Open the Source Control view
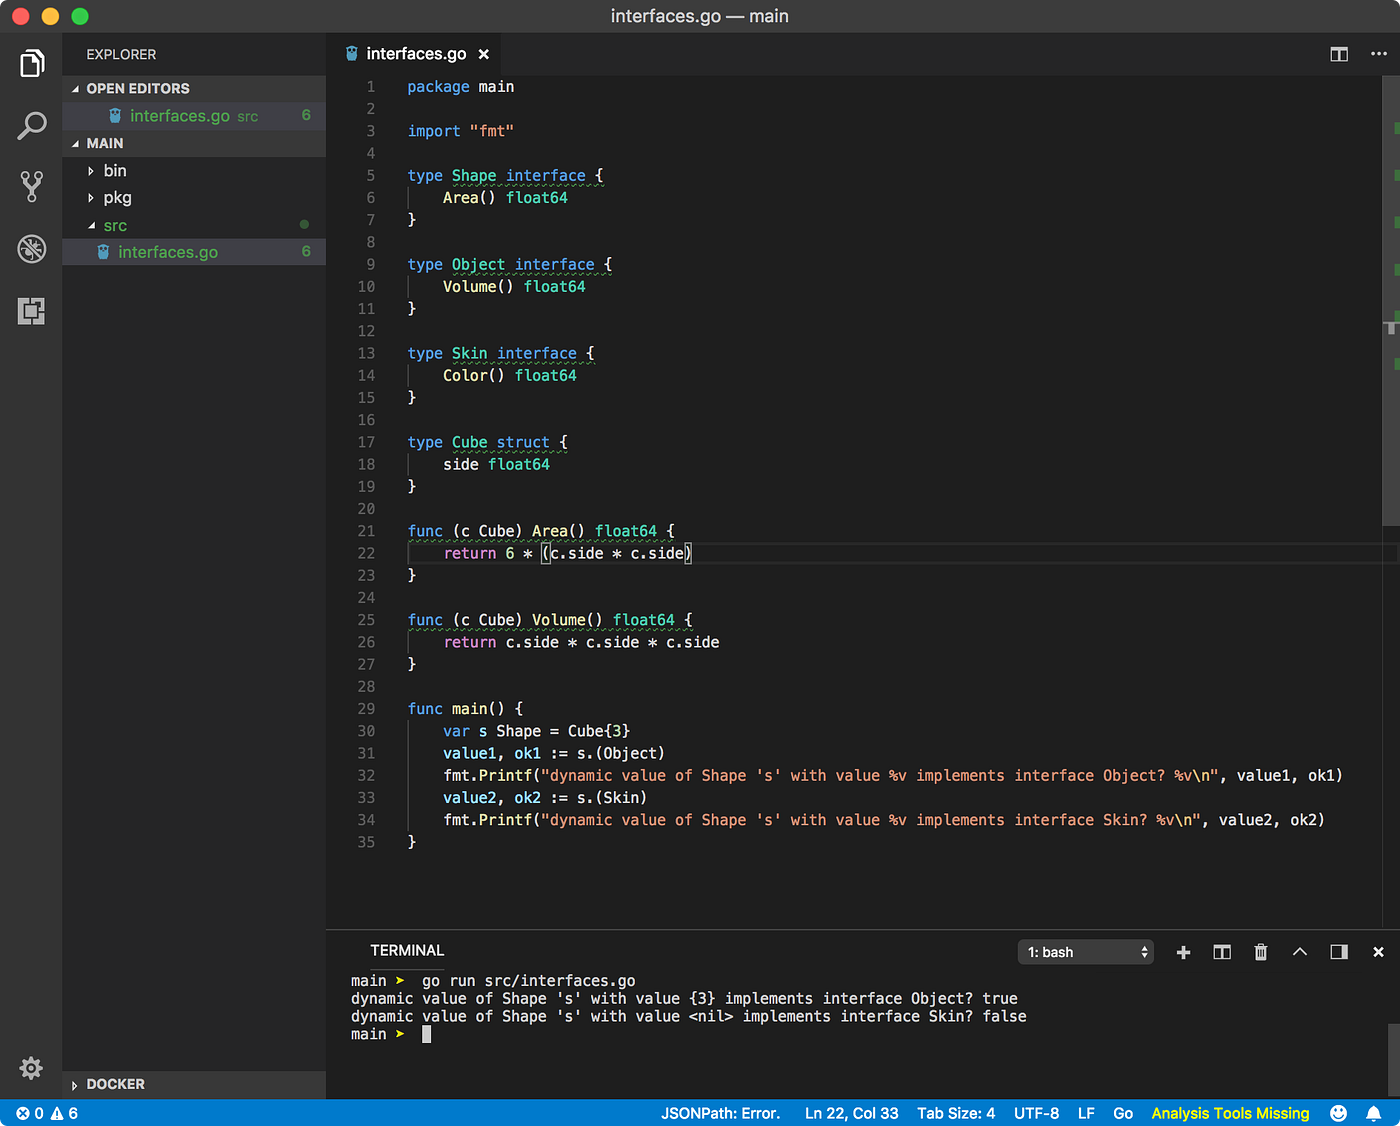Image resolution: width=1400 pixels, height=1126 pixels. [x=32, y=187]
